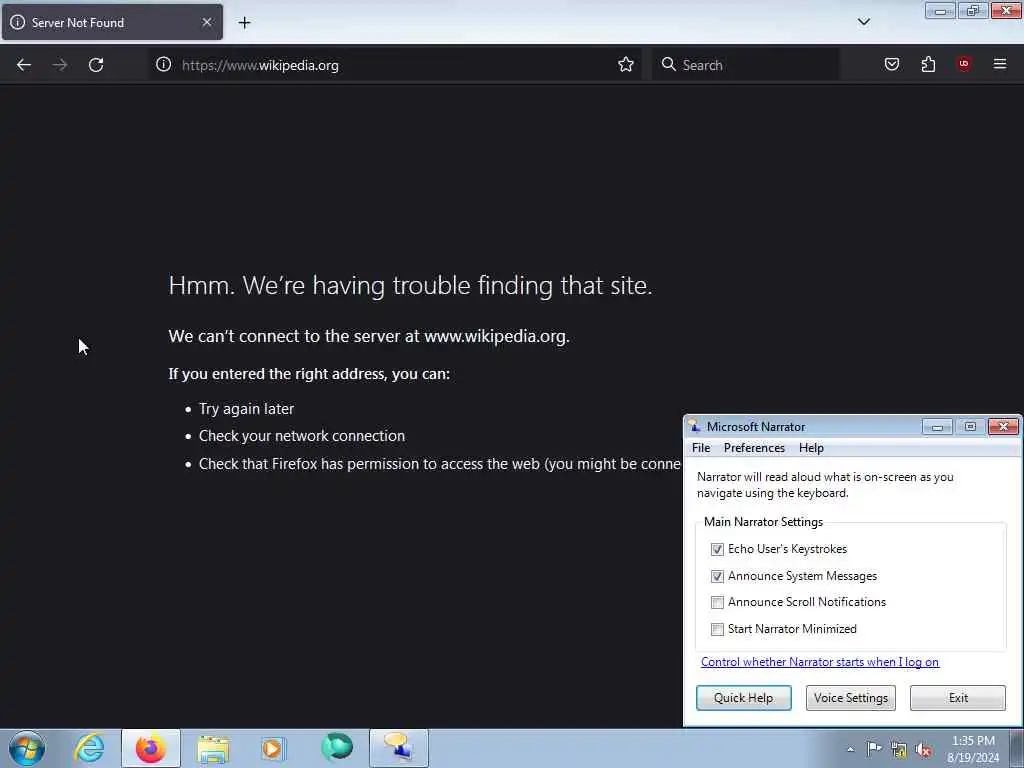Open Windows Explorer folder on taskbar
The height and width of the screenshot is (768, 1024).
pyautogui.click(x=213, y=748)
